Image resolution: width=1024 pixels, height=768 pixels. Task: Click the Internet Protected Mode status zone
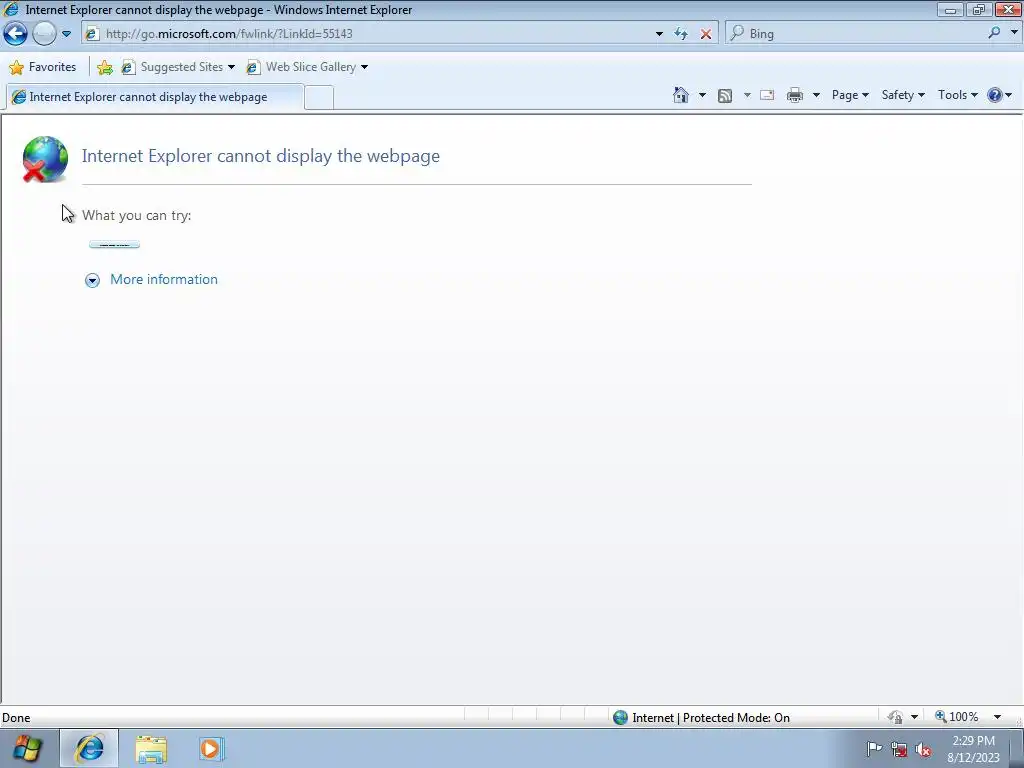(701, 718)
